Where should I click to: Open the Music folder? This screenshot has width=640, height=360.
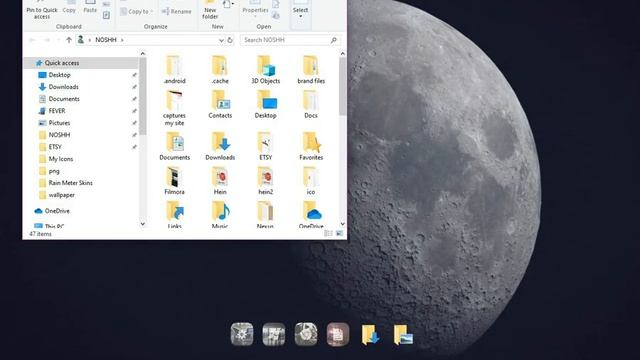(220, 215)
